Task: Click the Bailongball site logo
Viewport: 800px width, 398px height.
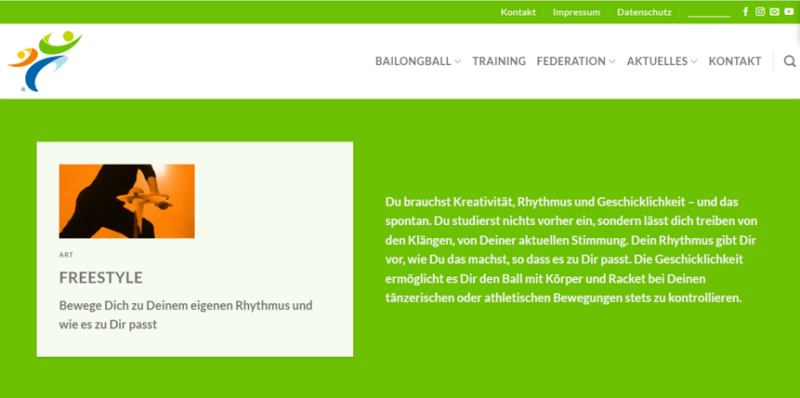Action: tap(45, 61)
